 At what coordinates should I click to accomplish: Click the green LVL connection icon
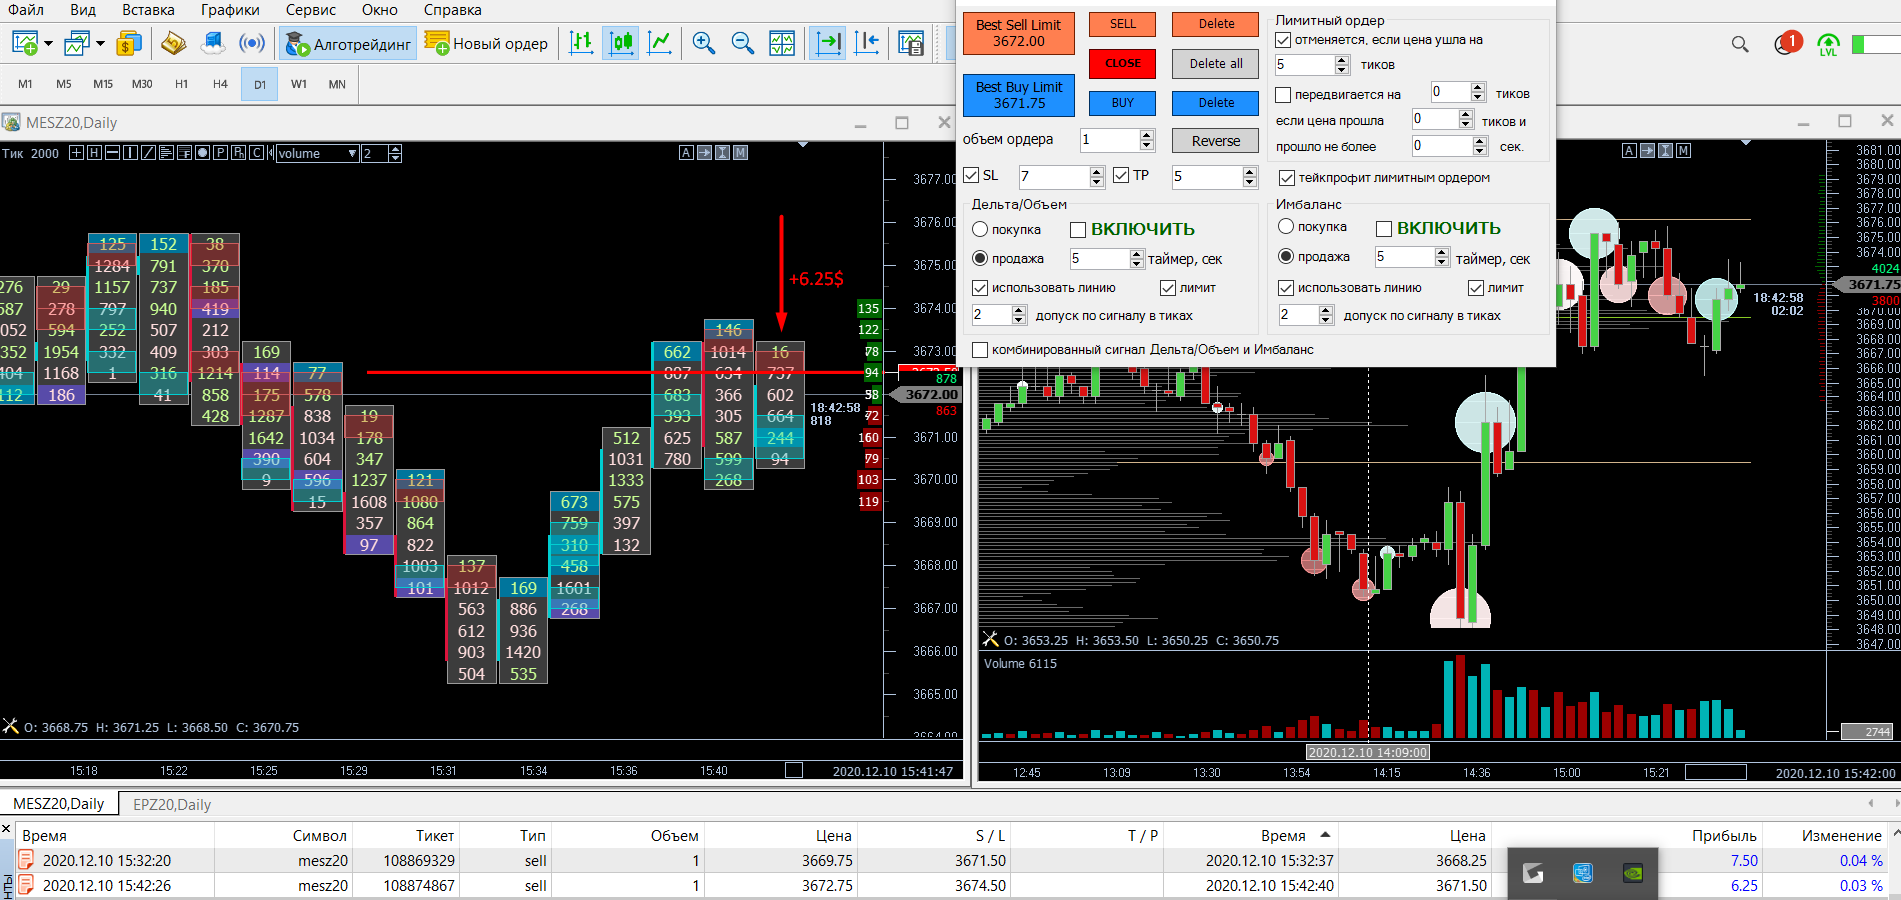[x=1828, y=45]
